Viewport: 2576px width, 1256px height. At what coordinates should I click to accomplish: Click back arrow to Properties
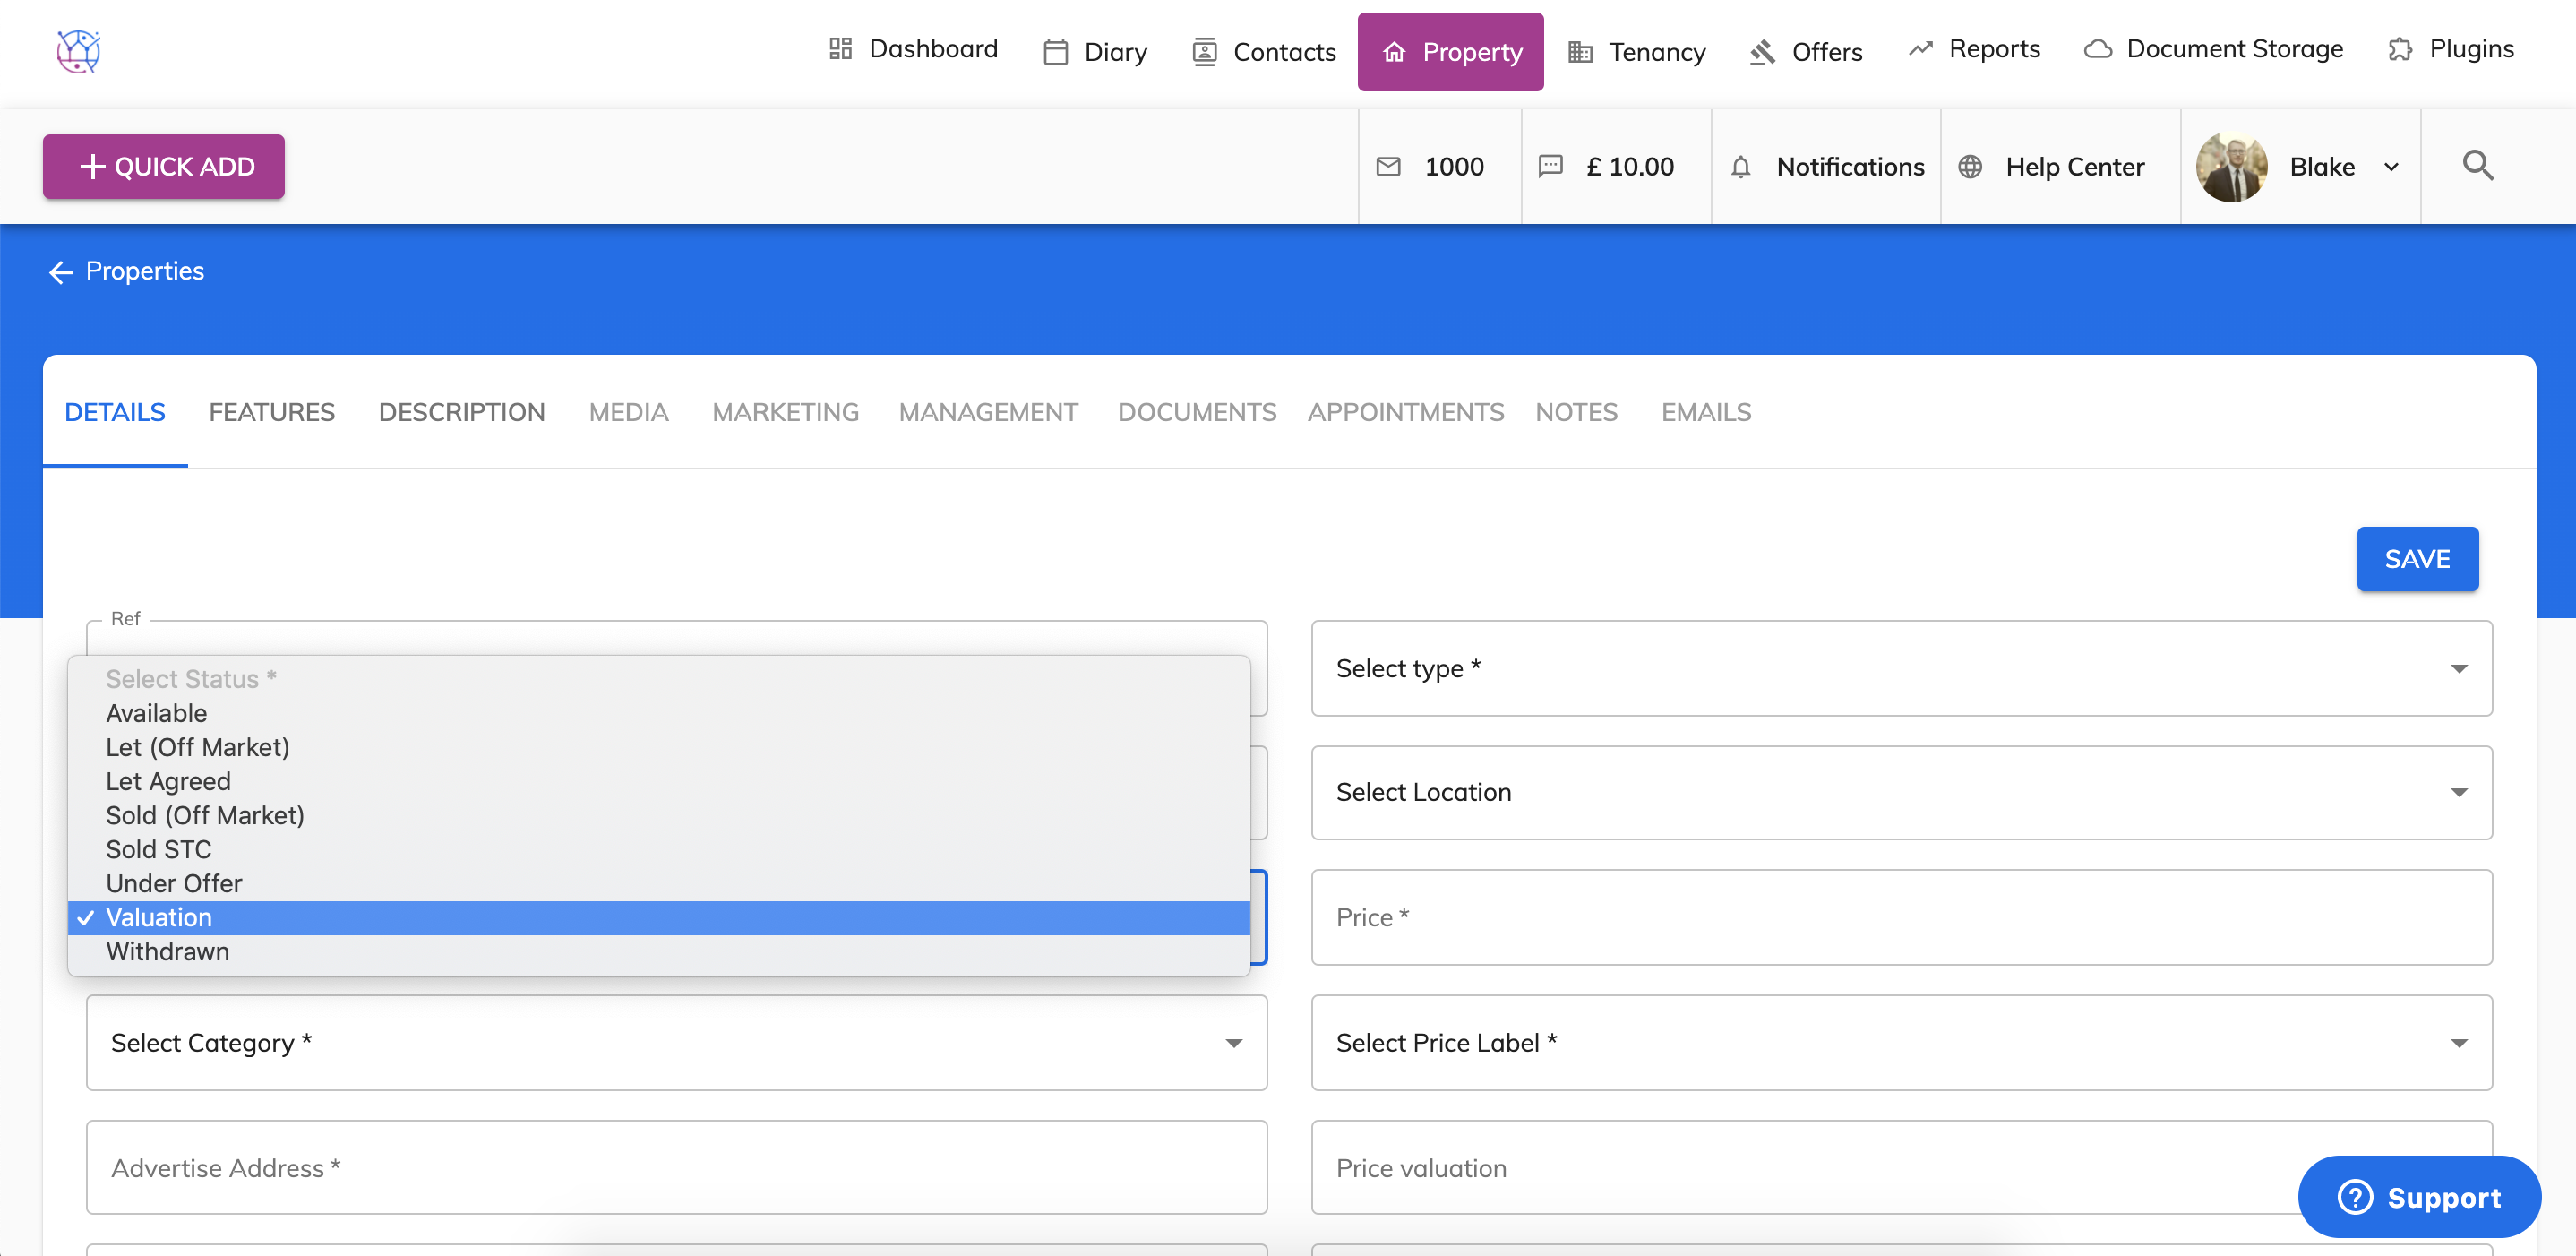coord(61,272)
